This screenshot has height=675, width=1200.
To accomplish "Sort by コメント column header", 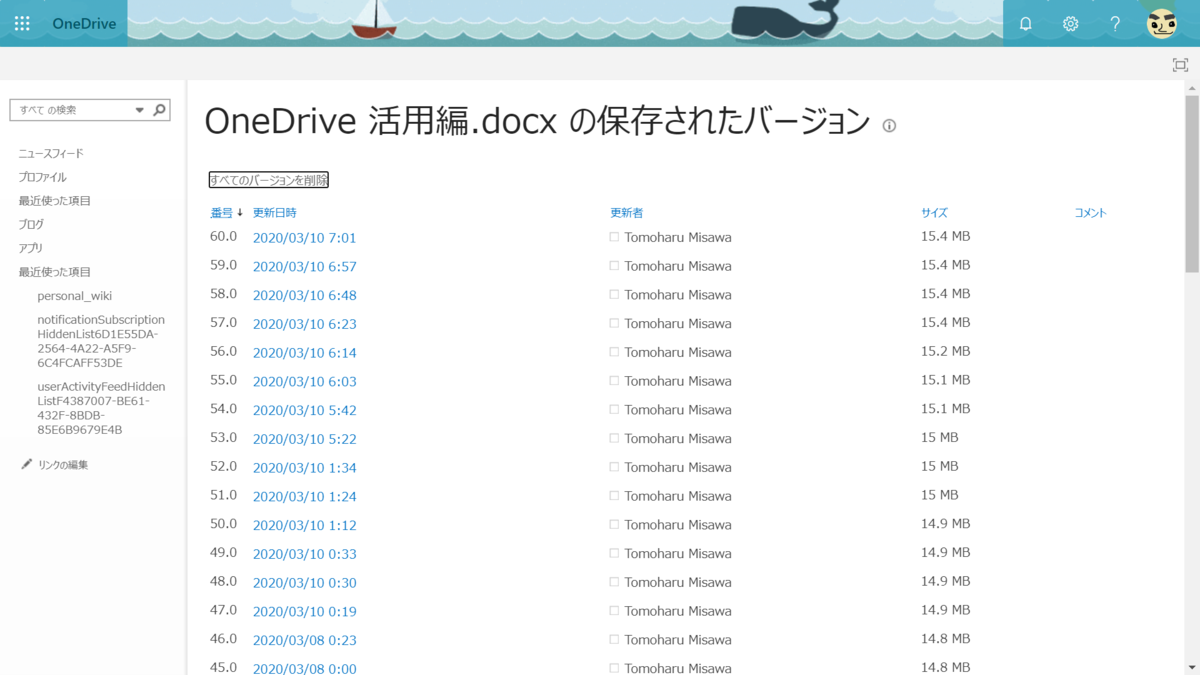I will (x=1090, y=213).
